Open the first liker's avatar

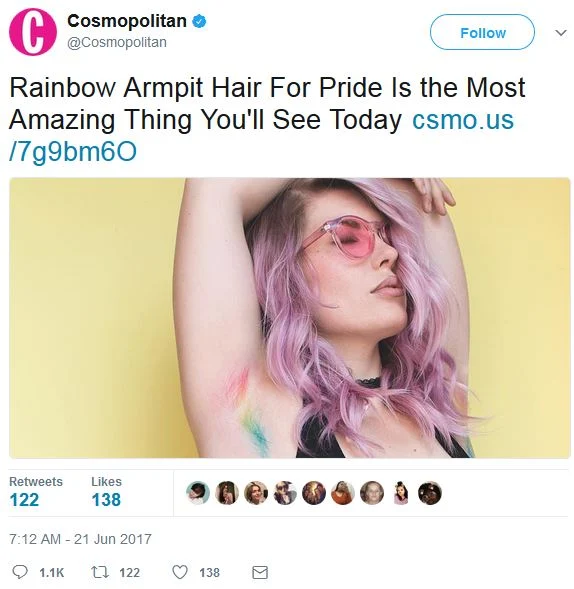[198, 493]
